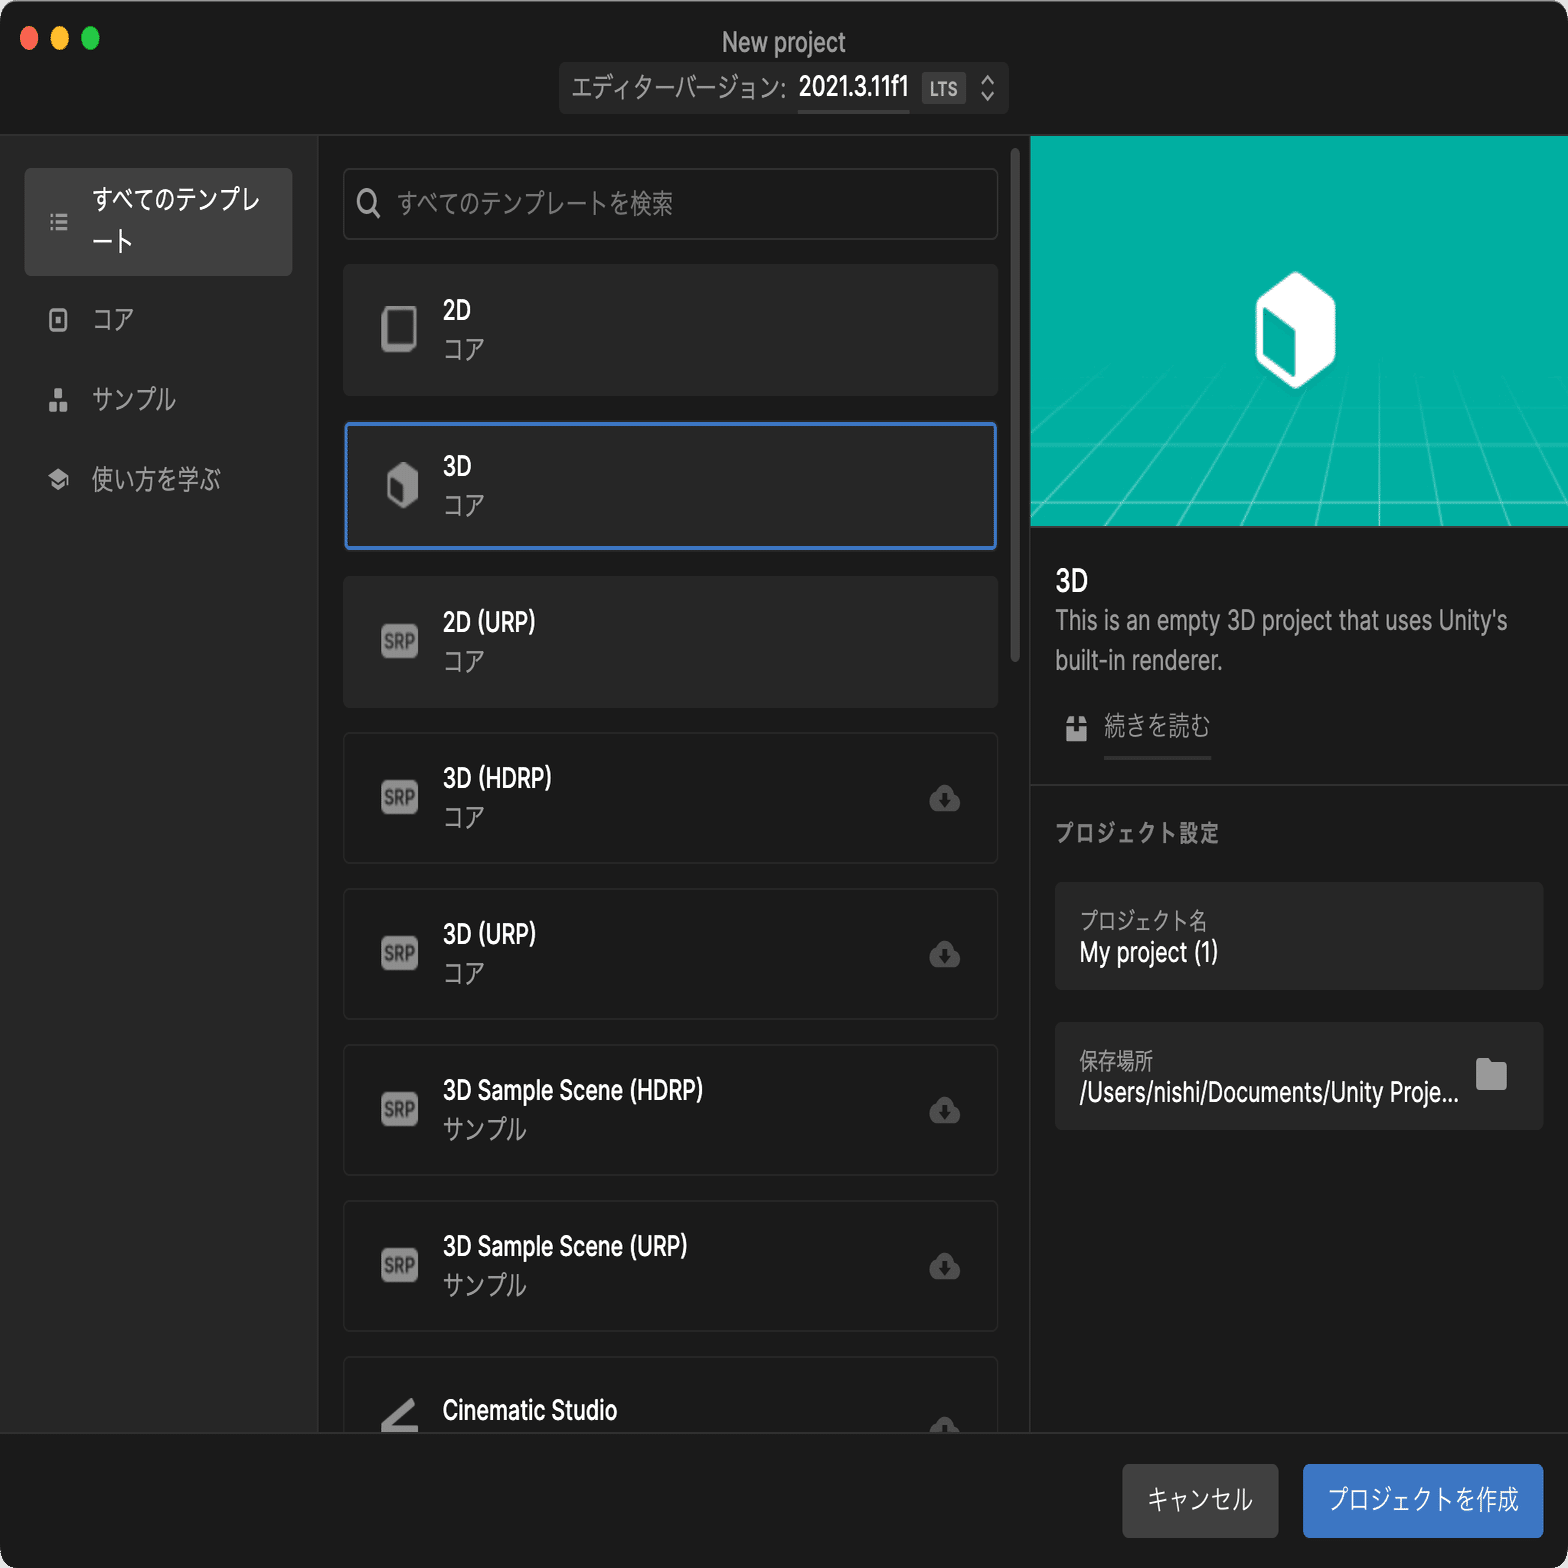The image size is (1568, 1568).
Task: Select the 使い方を学ぶ category
Action: coord(158,480)
